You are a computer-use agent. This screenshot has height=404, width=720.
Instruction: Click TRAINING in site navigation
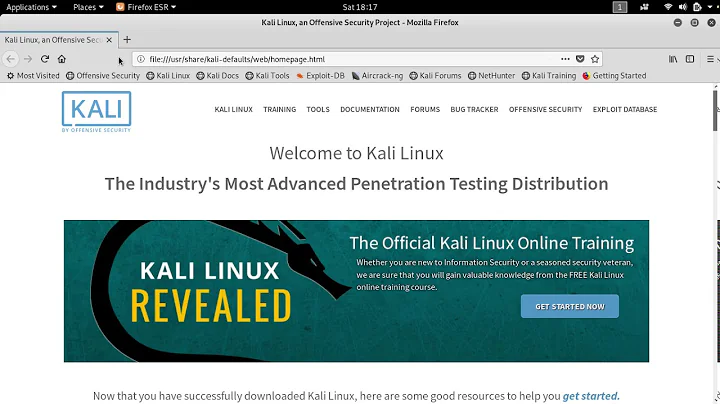click(280, 109)
